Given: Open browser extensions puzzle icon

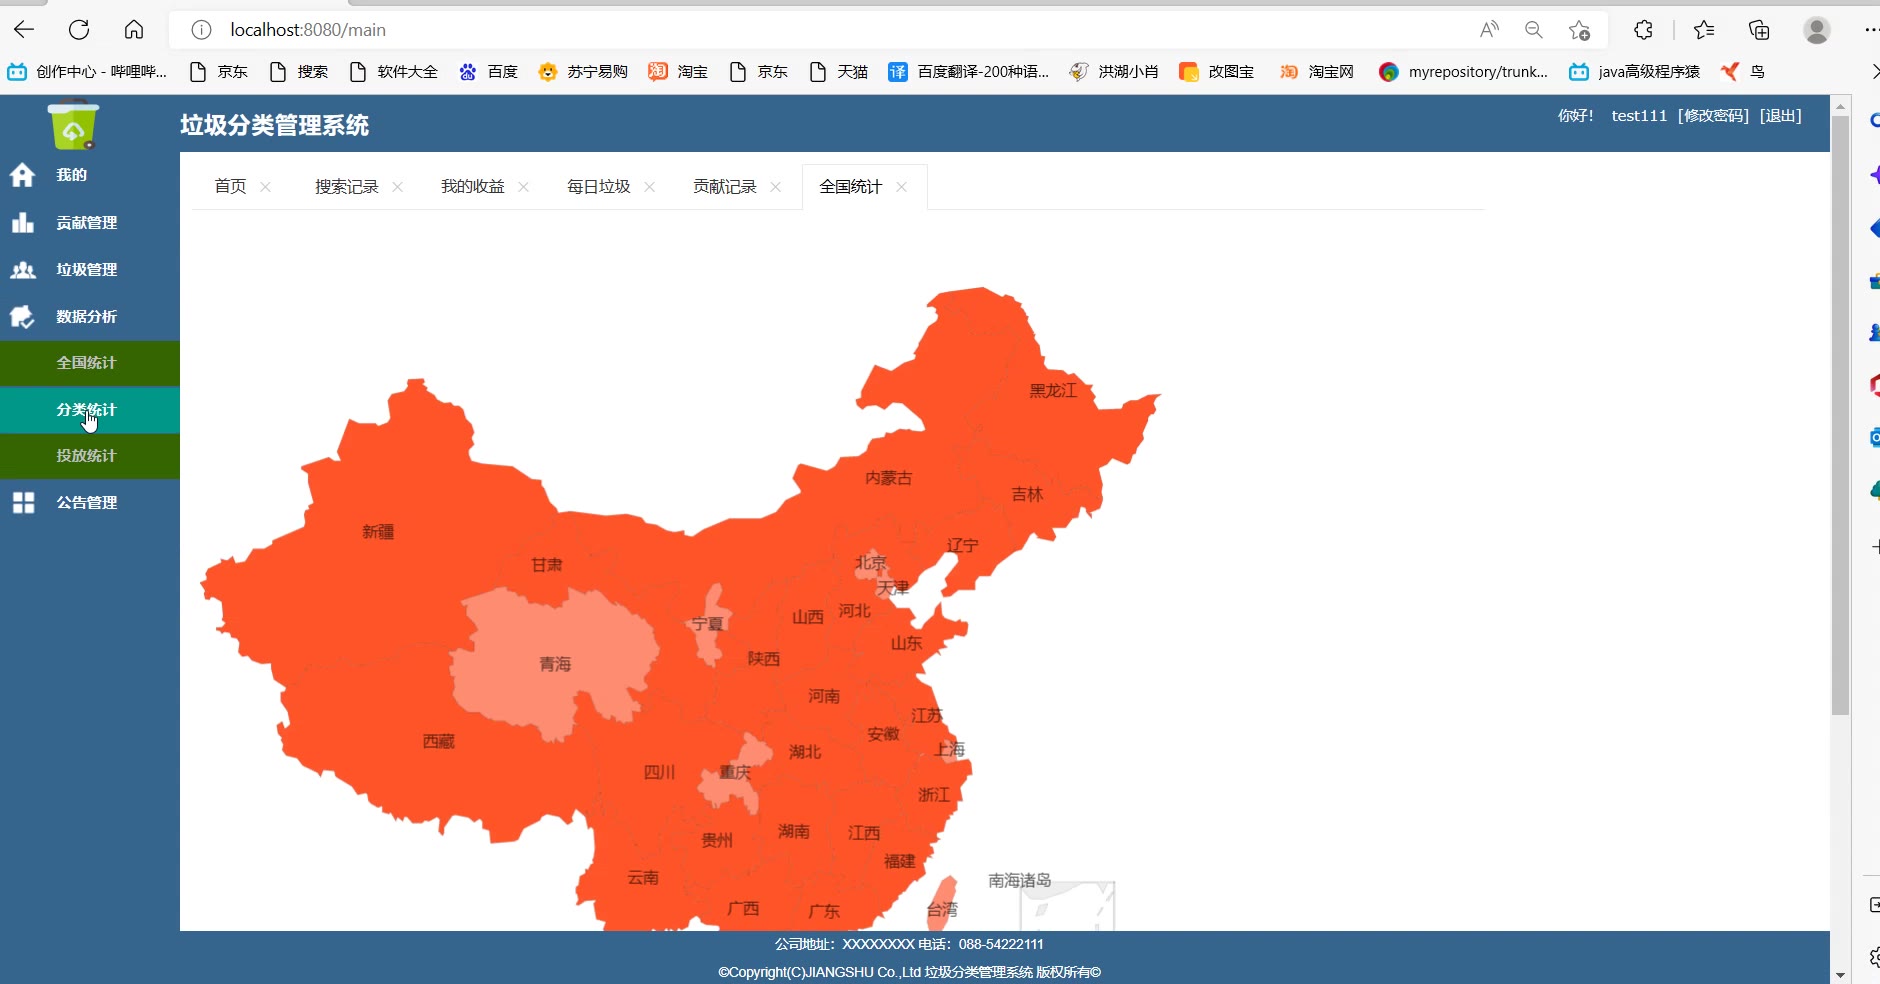Looking at the screenshot, I should pos(1643,30).
